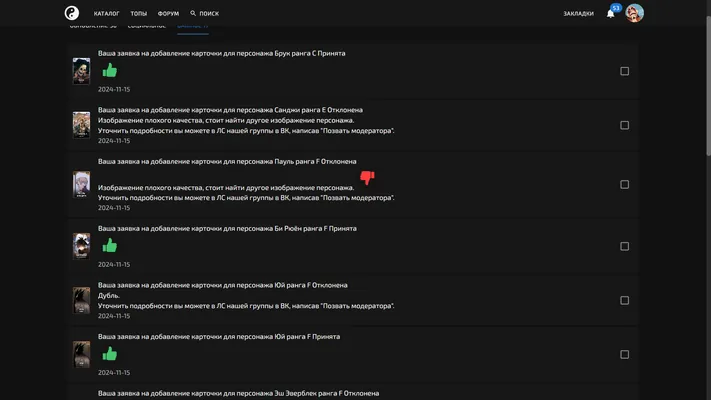The image size is (711, 400).
Task: Click date 2024-11-15 under Брук notification
Action: (x=114, y=89)
